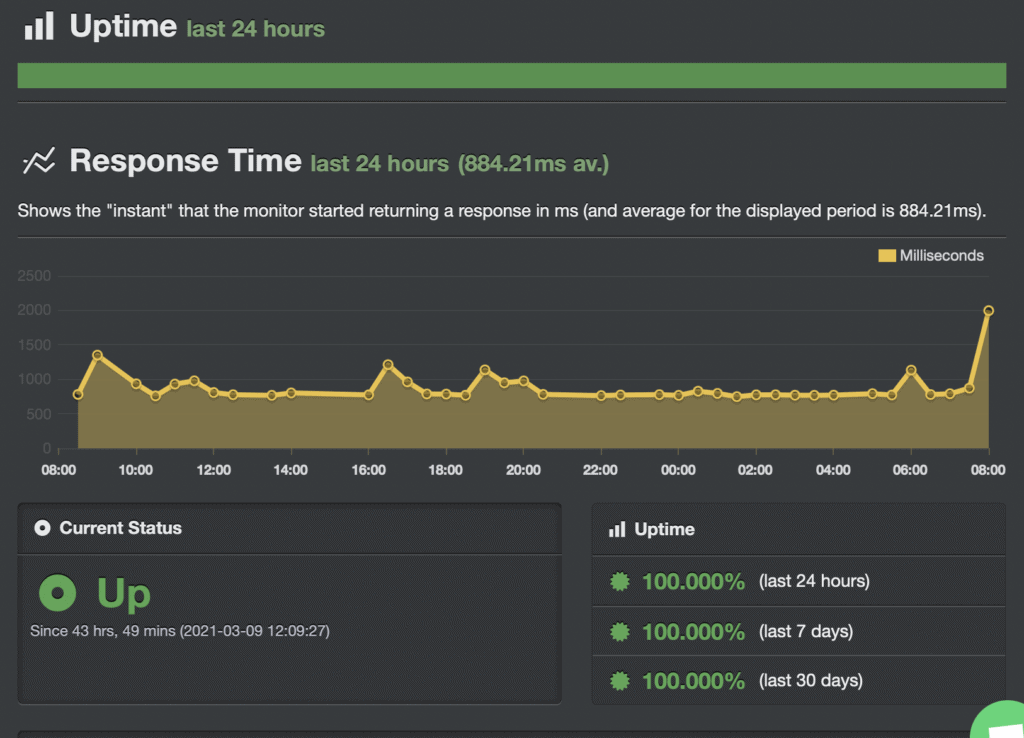The height and width of the screenshot is (738, 1024).
Task: Click the green badge next to last 30 days
Action: pyautogui.click(x=620, y=681)
